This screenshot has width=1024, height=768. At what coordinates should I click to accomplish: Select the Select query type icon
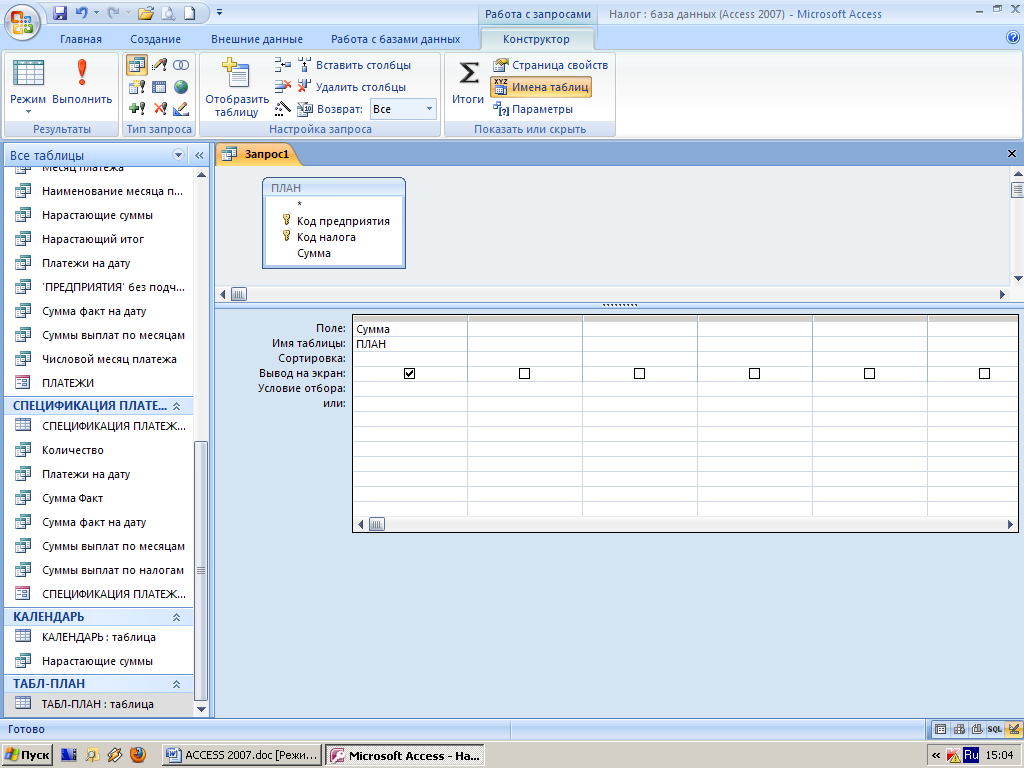pyautogui.click(x=136, y=65)
